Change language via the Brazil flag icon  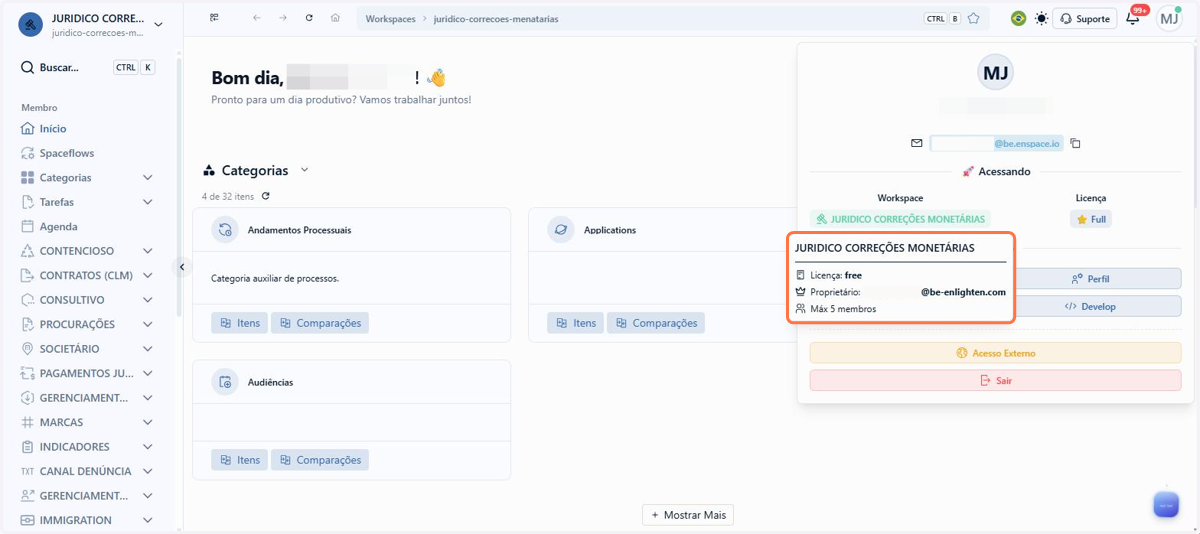tap(1018, 18)
